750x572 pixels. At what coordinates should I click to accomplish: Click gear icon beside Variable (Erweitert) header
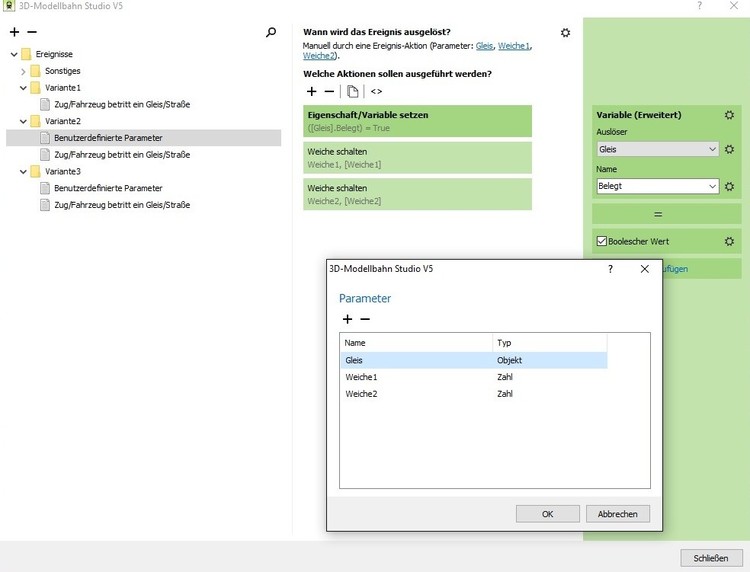click(729, 115)
